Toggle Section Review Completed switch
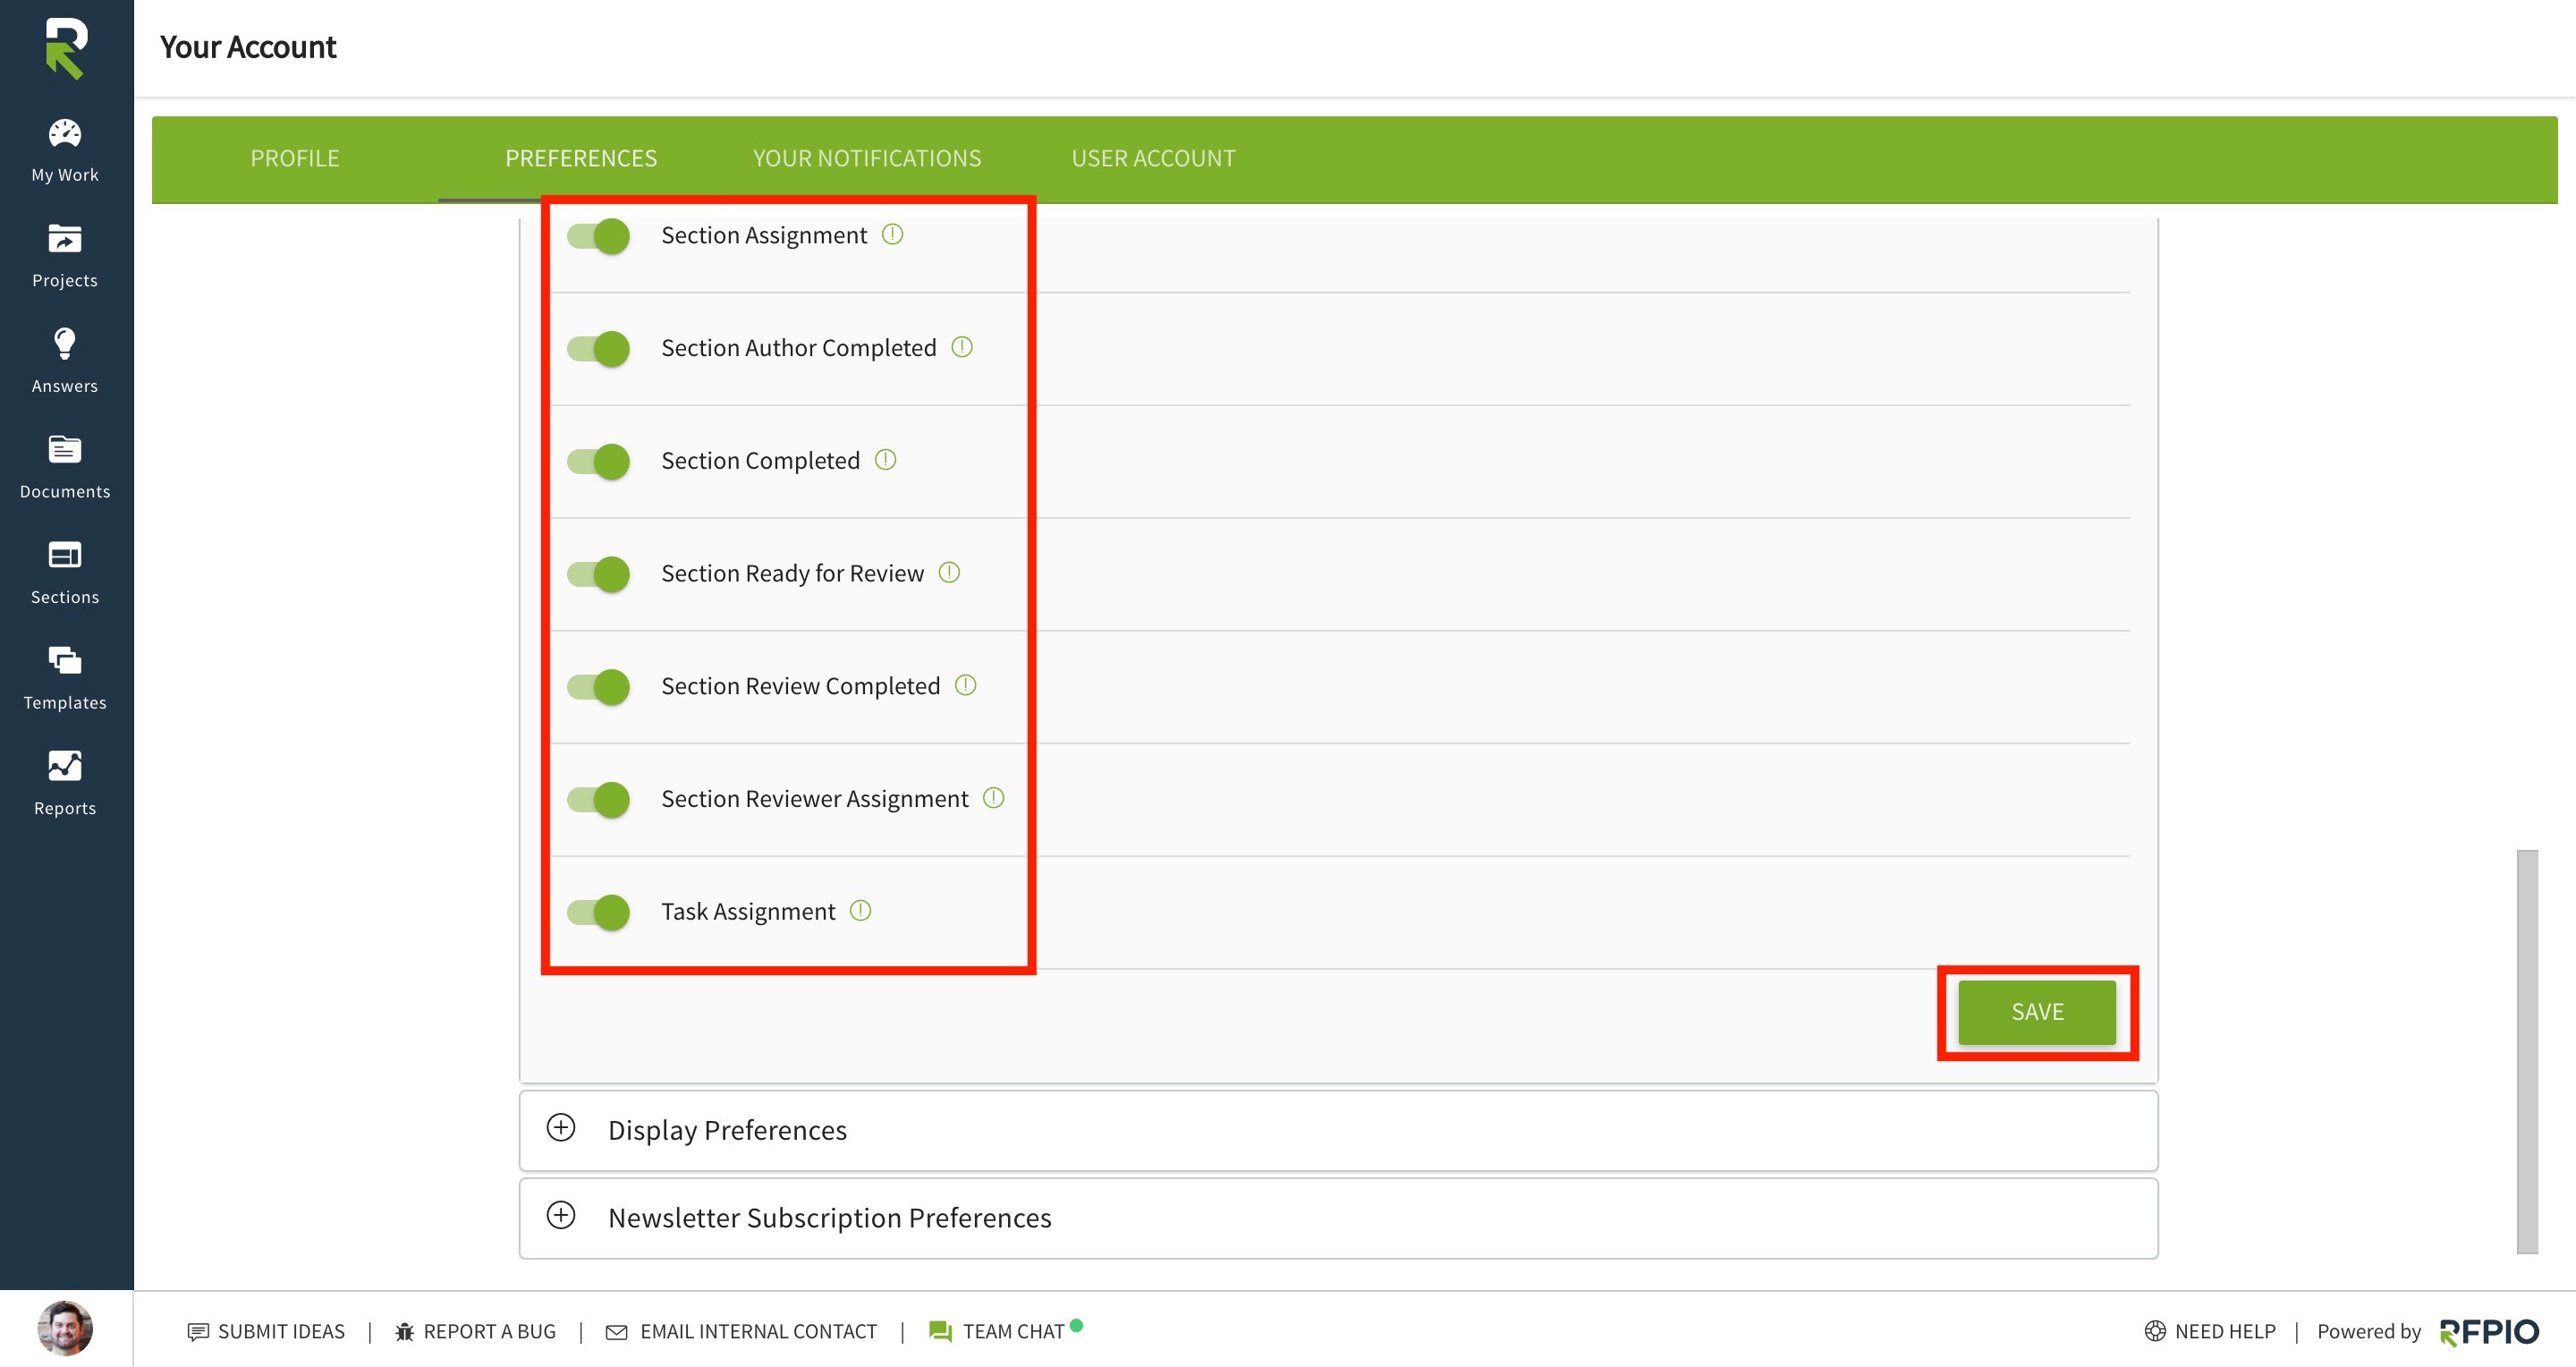Screen dimensions: 2576x1367 (598, 687)
